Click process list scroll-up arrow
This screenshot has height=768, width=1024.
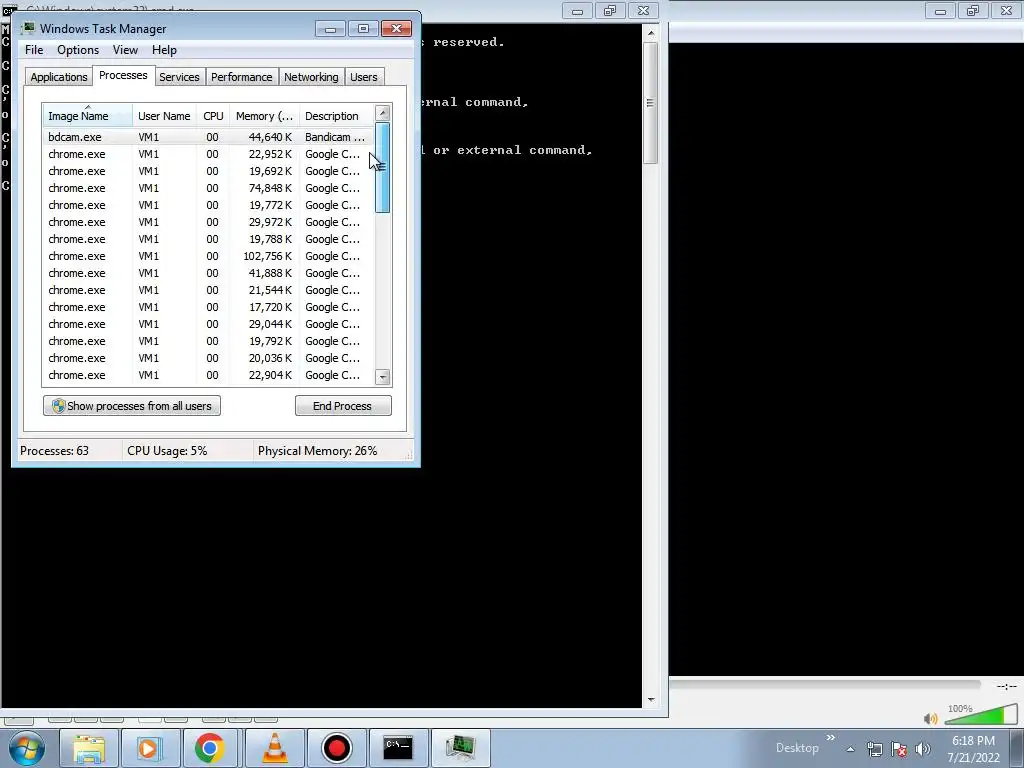tap(383, 113)
